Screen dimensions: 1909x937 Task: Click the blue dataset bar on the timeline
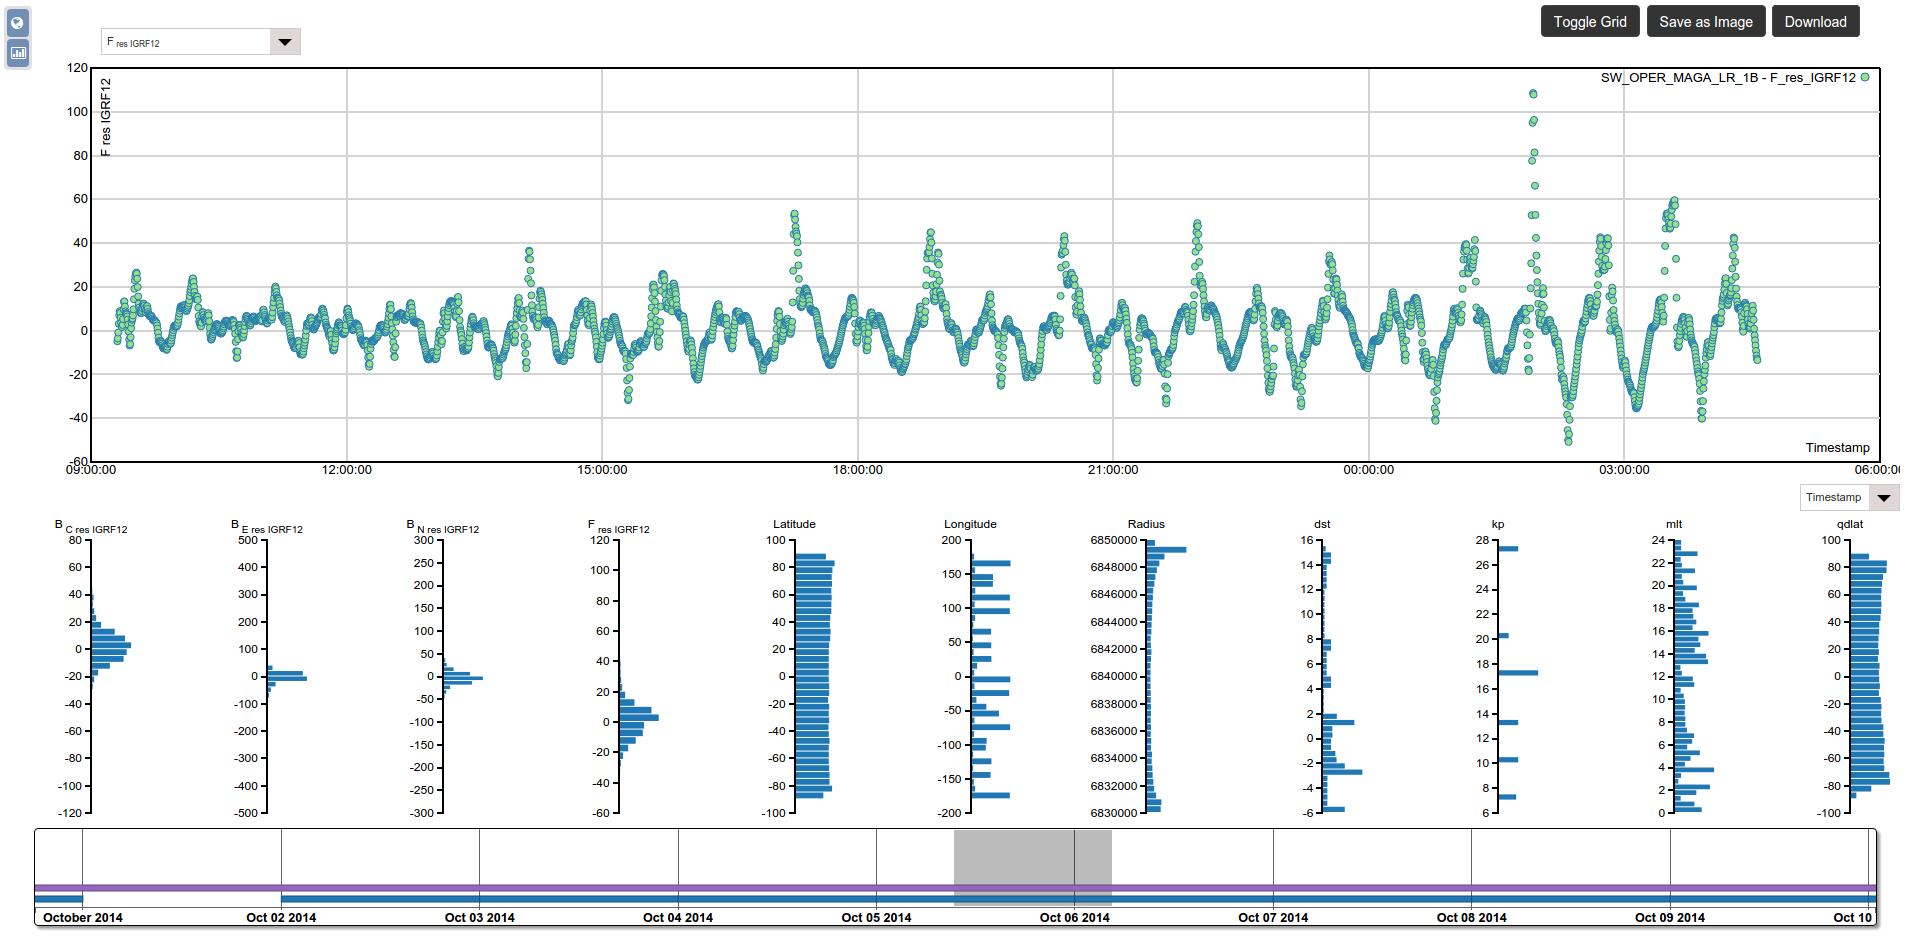(x=1078, y=899)
